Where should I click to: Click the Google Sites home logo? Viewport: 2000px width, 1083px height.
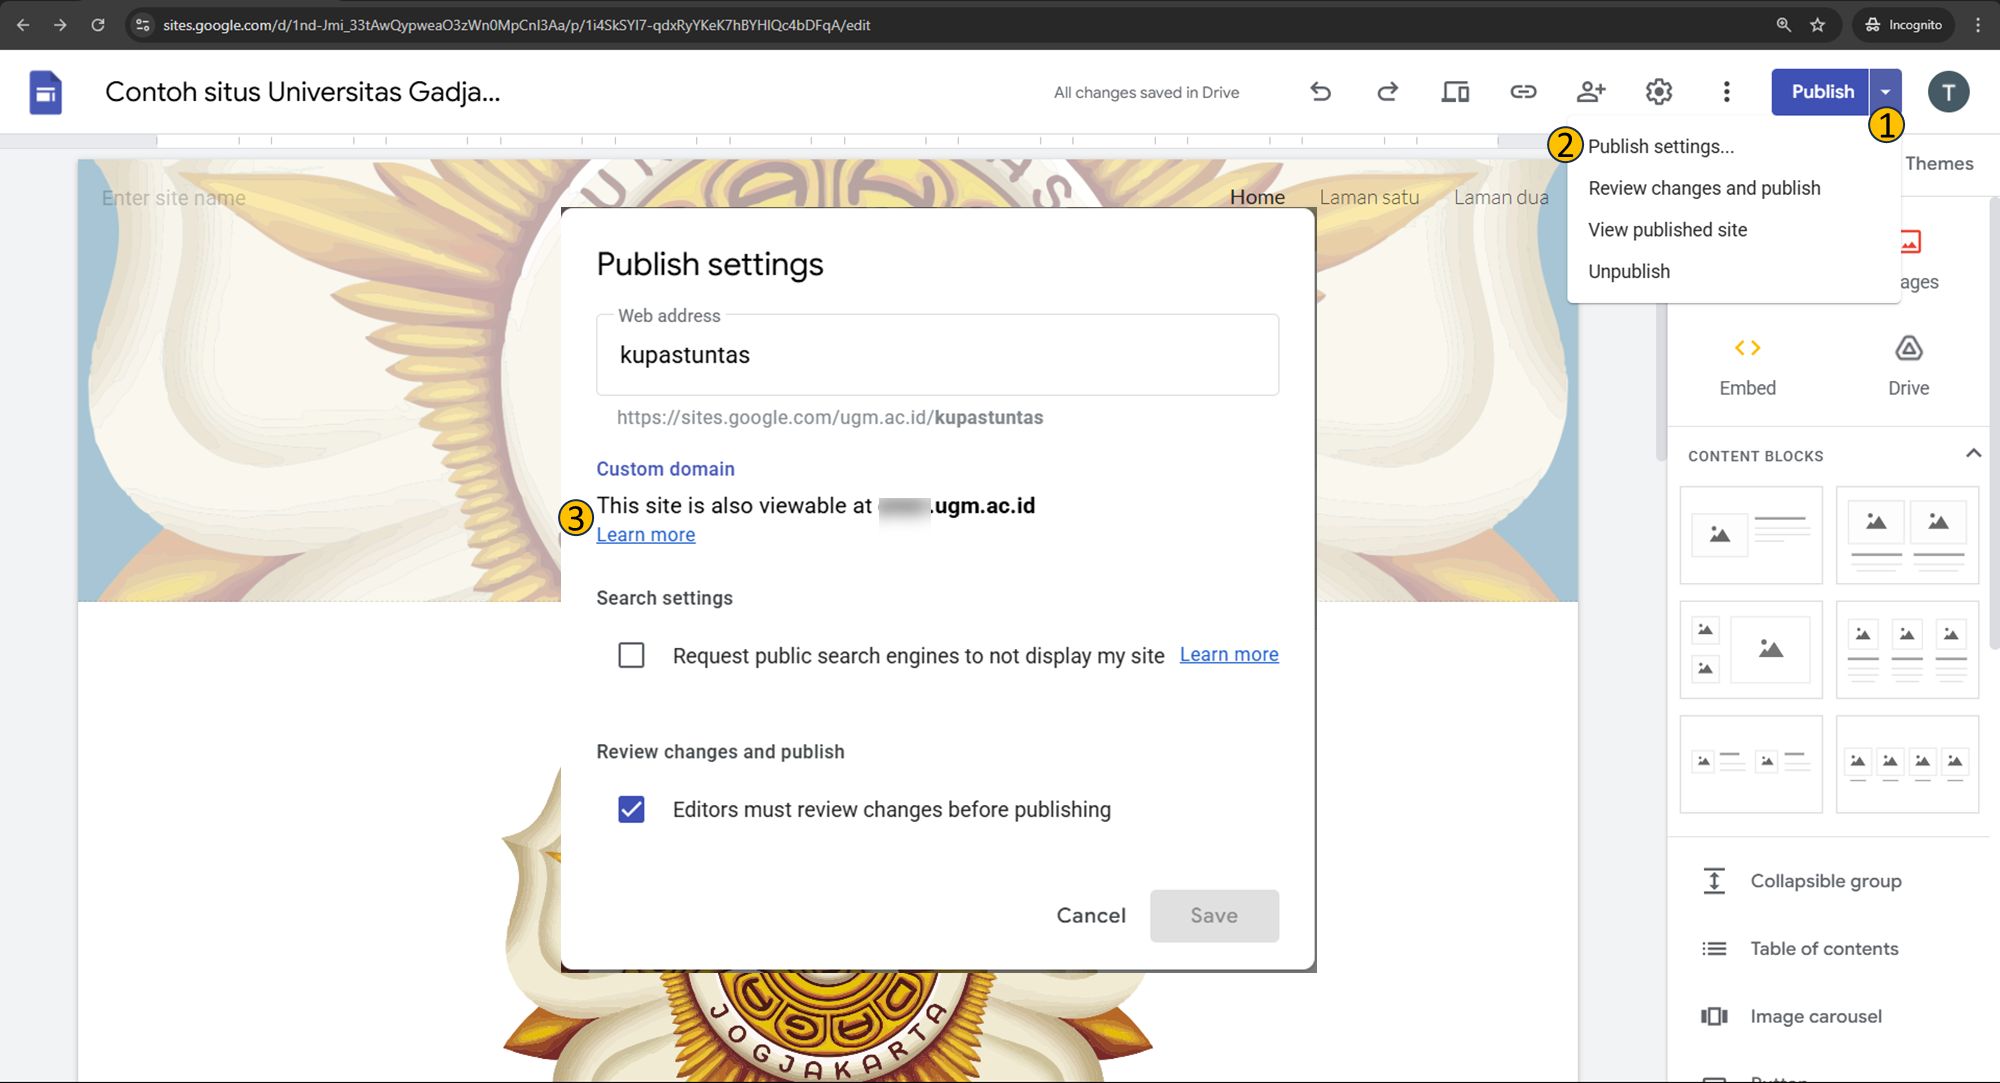click(x=45, y=92)
